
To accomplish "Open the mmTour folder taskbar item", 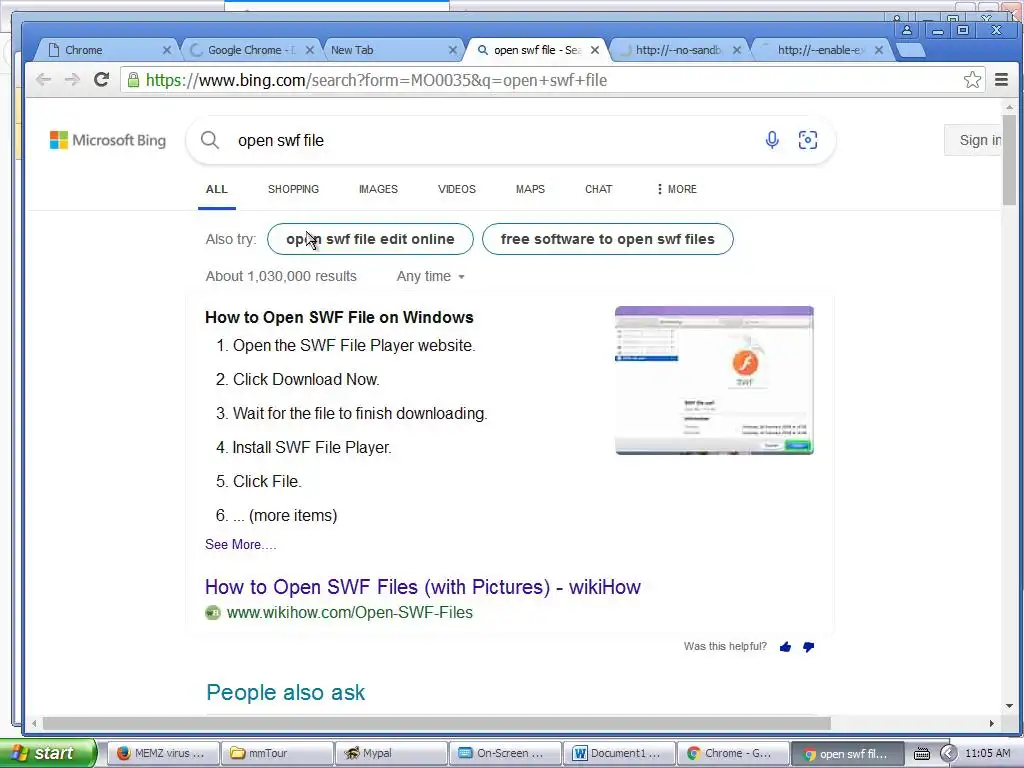I will pyautogui.click(x=277, y=753).
